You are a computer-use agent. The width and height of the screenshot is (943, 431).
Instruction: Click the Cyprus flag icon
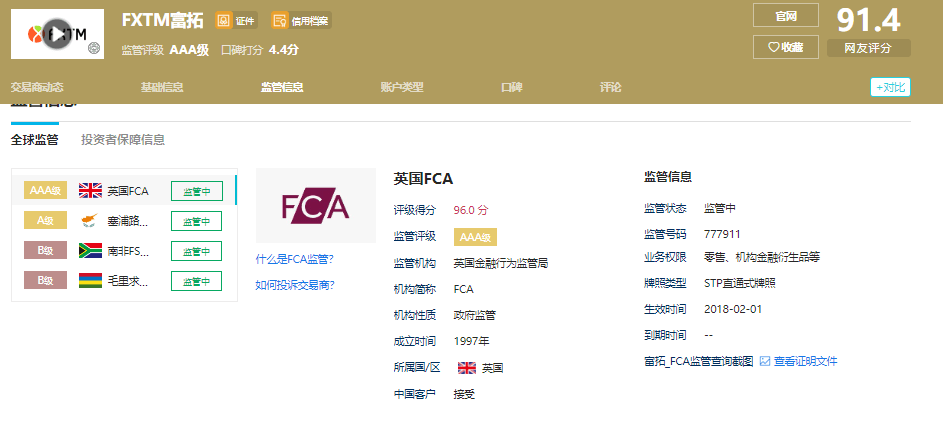(90, 221)
